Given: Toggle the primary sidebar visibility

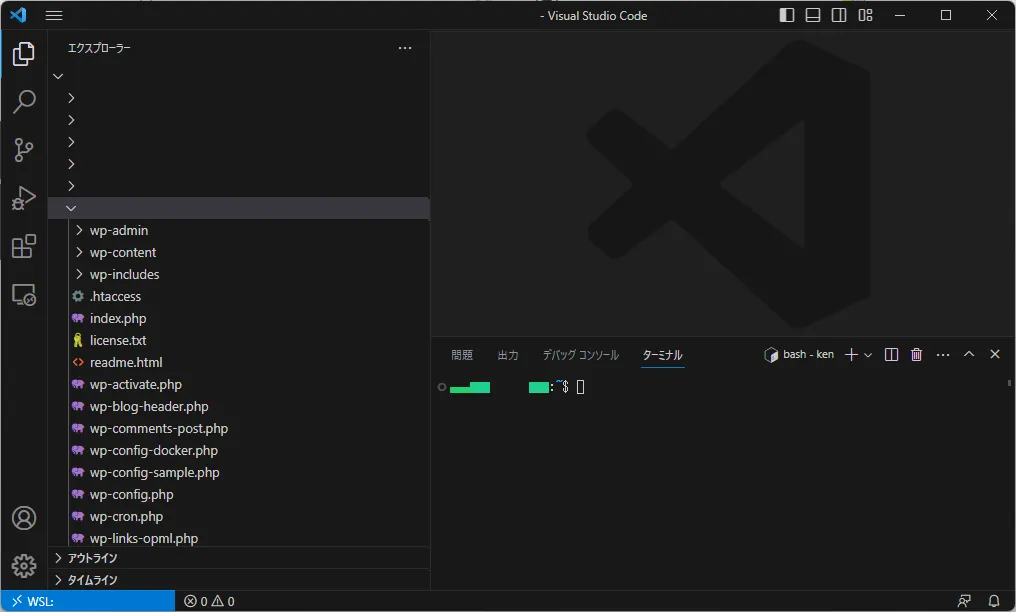Looking at the screenshot, I should coord(788,15).
